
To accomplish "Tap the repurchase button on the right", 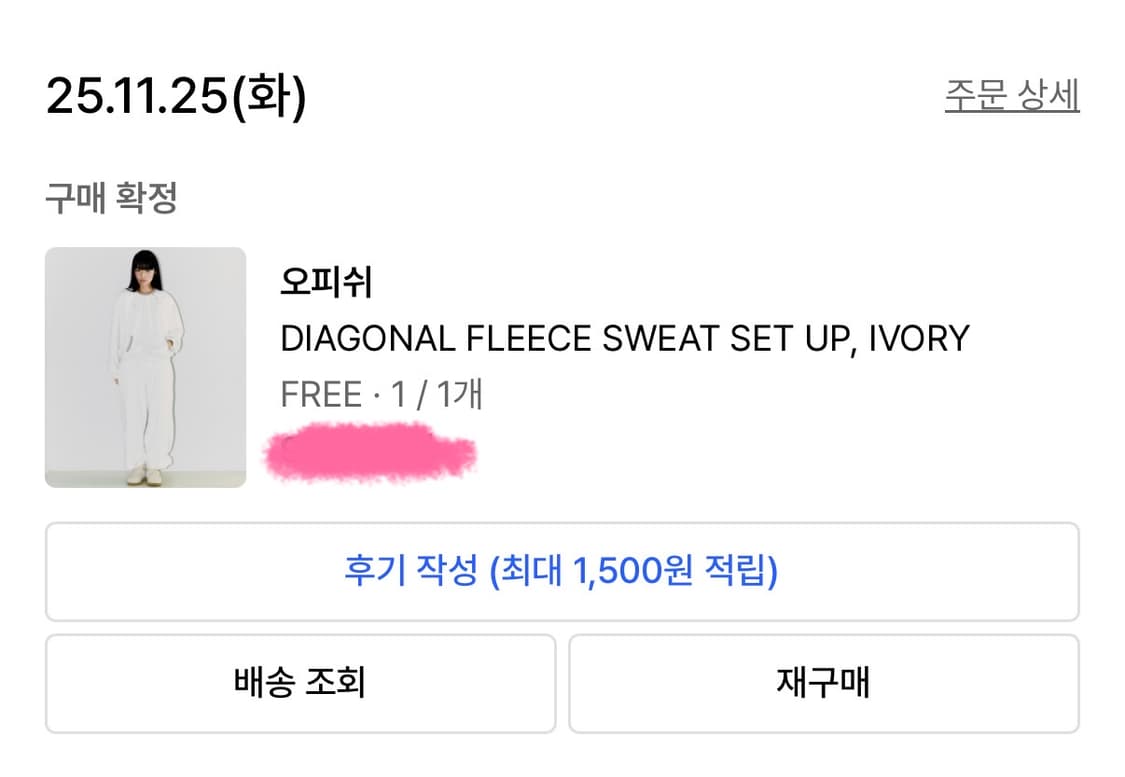I will coord(825,682).
